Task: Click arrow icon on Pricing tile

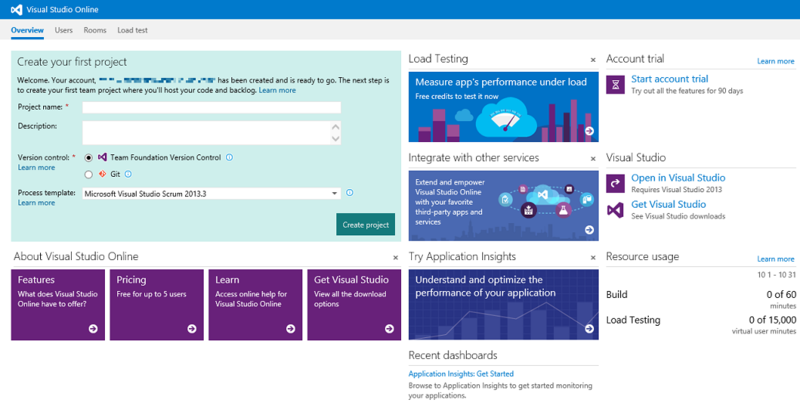Action: 192,328
